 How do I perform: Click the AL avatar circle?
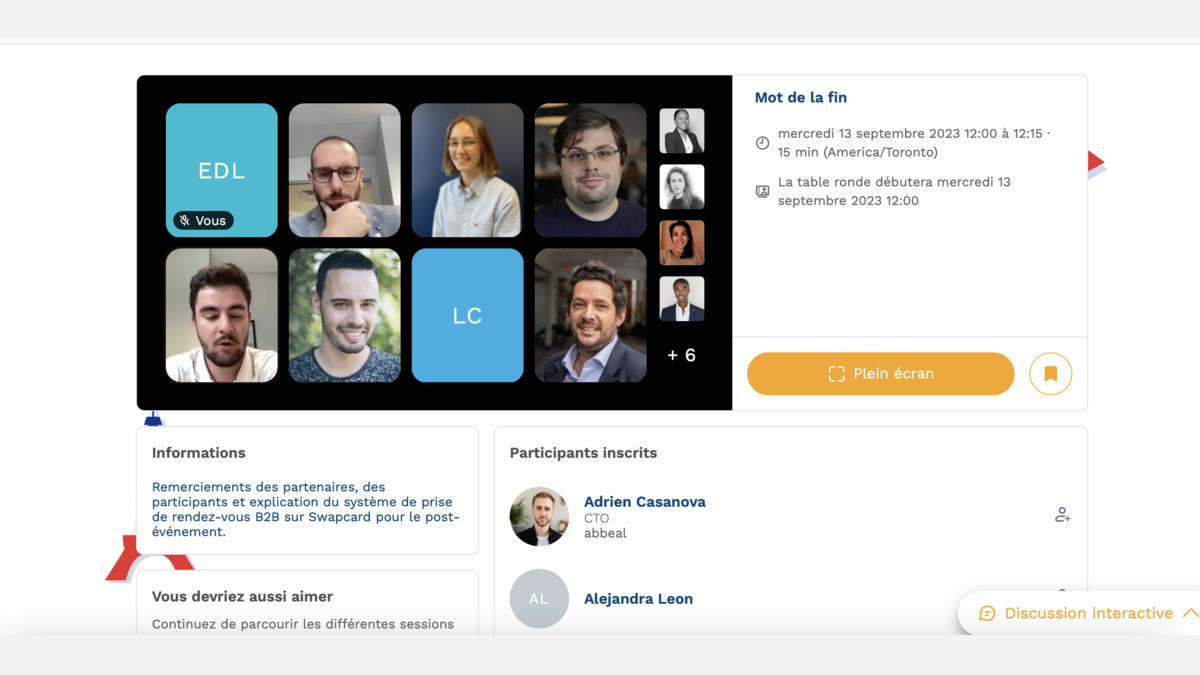coord(539,599)
